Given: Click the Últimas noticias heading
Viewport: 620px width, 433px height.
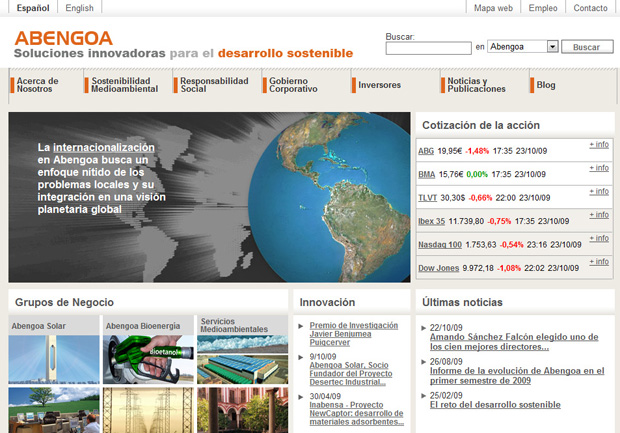Looking at the screenshot, I should 462,303.
